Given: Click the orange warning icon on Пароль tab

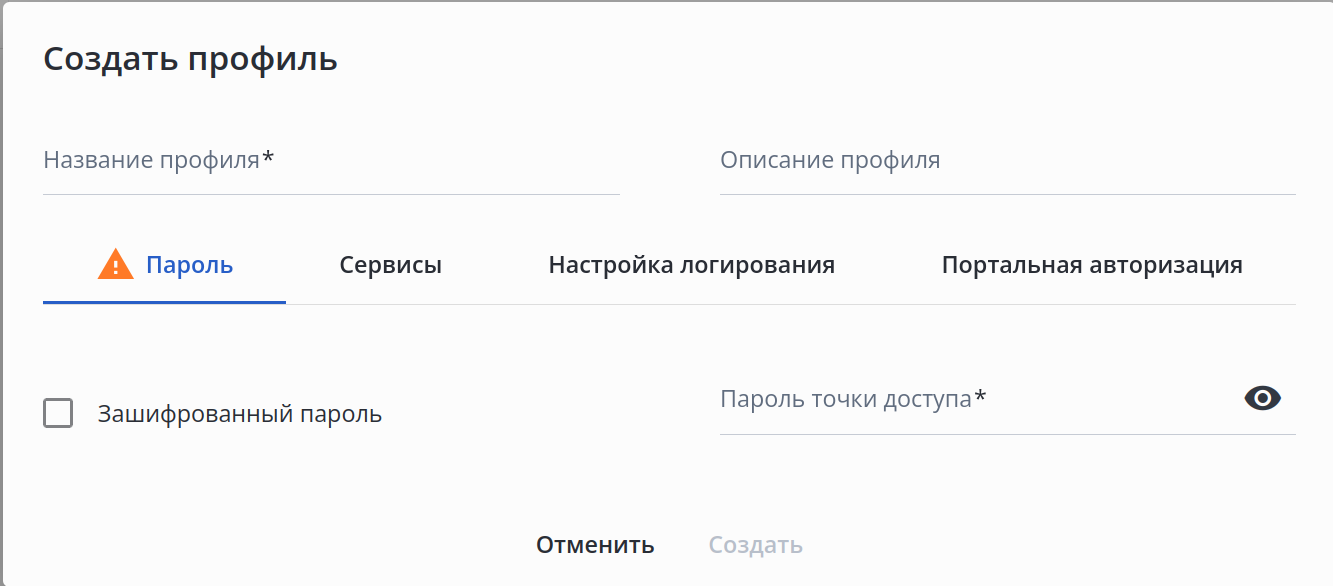Looking at the screenshot, I should point(115,265).
